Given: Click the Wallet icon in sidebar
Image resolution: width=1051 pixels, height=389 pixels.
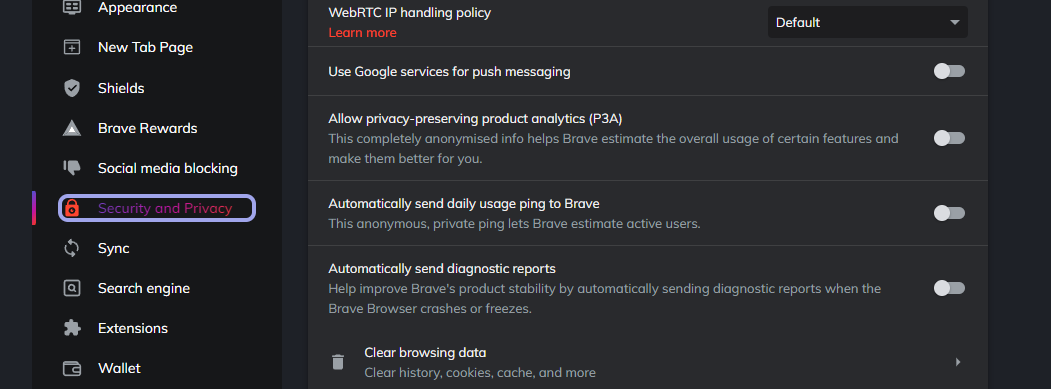Looking at the screenshot, I should point(72,368).
